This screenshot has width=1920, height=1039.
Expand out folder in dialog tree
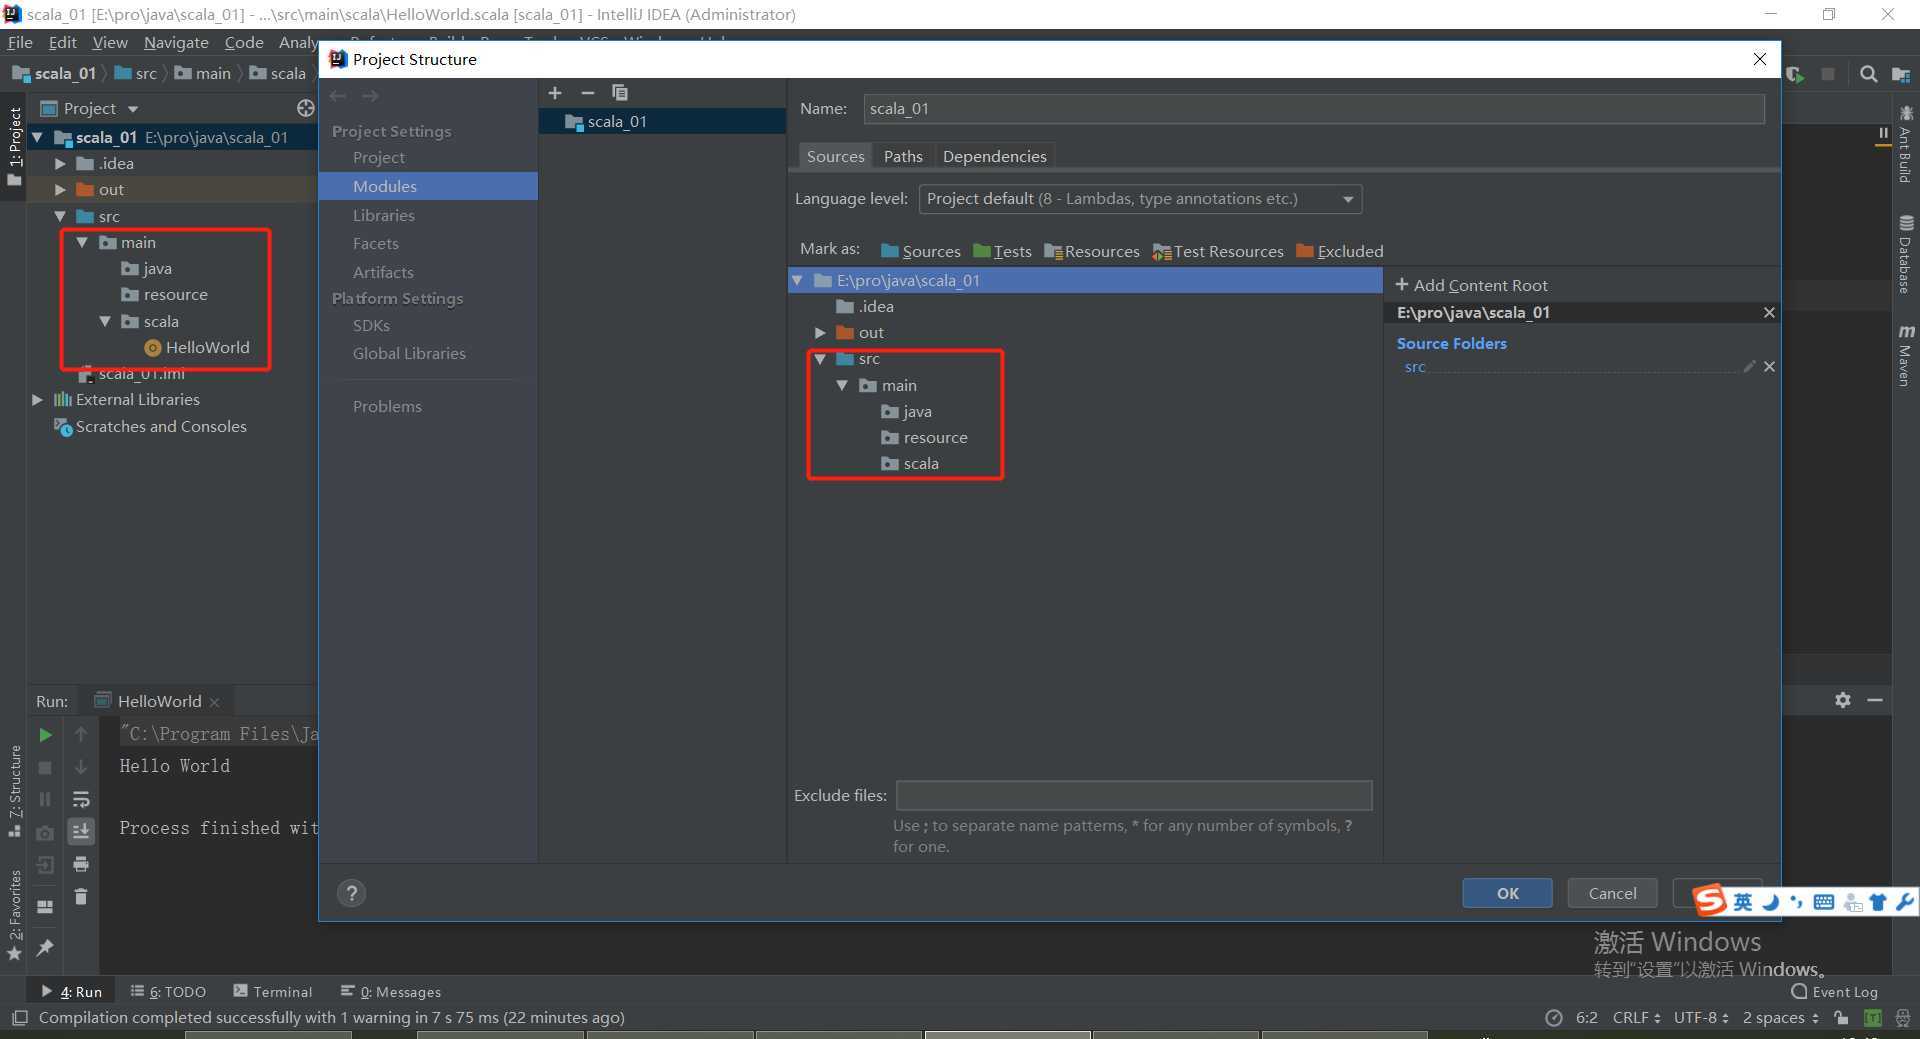[x=820, y=332]
